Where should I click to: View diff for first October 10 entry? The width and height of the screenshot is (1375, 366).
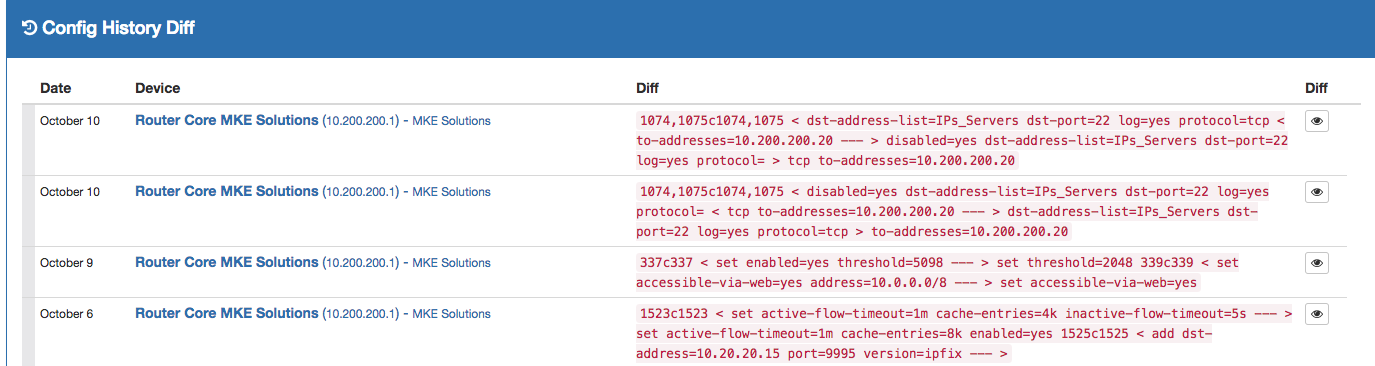point(1317,121)
